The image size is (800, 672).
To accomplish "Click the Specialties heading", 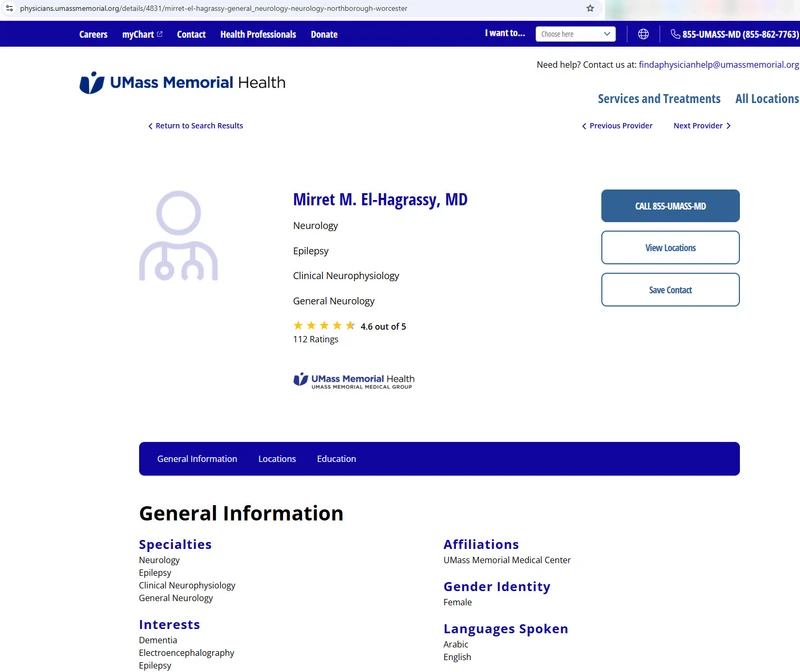I will tap(175, 544).
